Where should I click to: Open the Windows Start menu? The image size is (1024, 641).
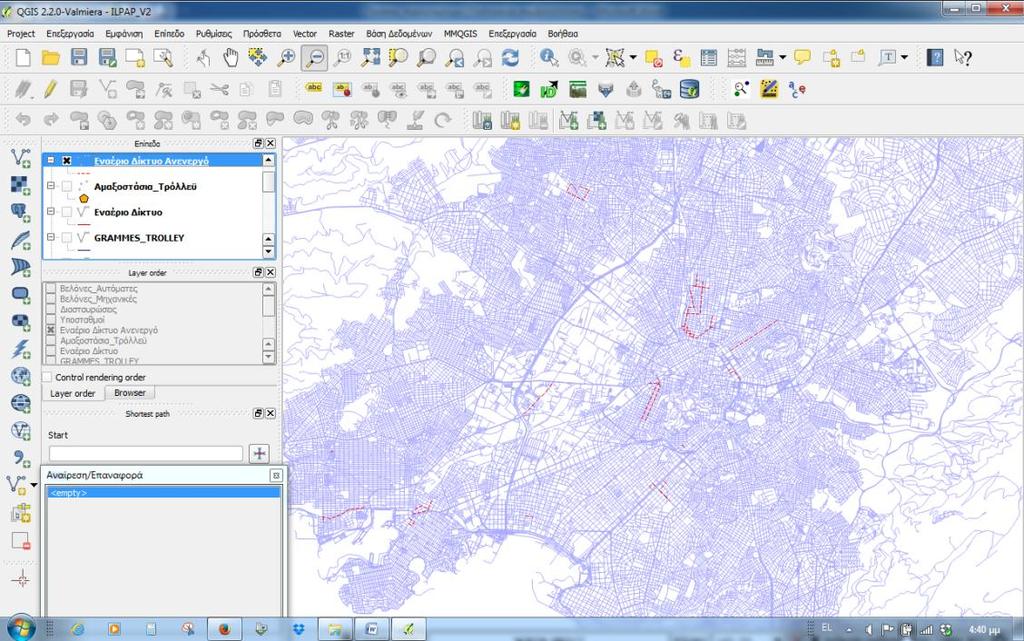(x=21, y=629)
